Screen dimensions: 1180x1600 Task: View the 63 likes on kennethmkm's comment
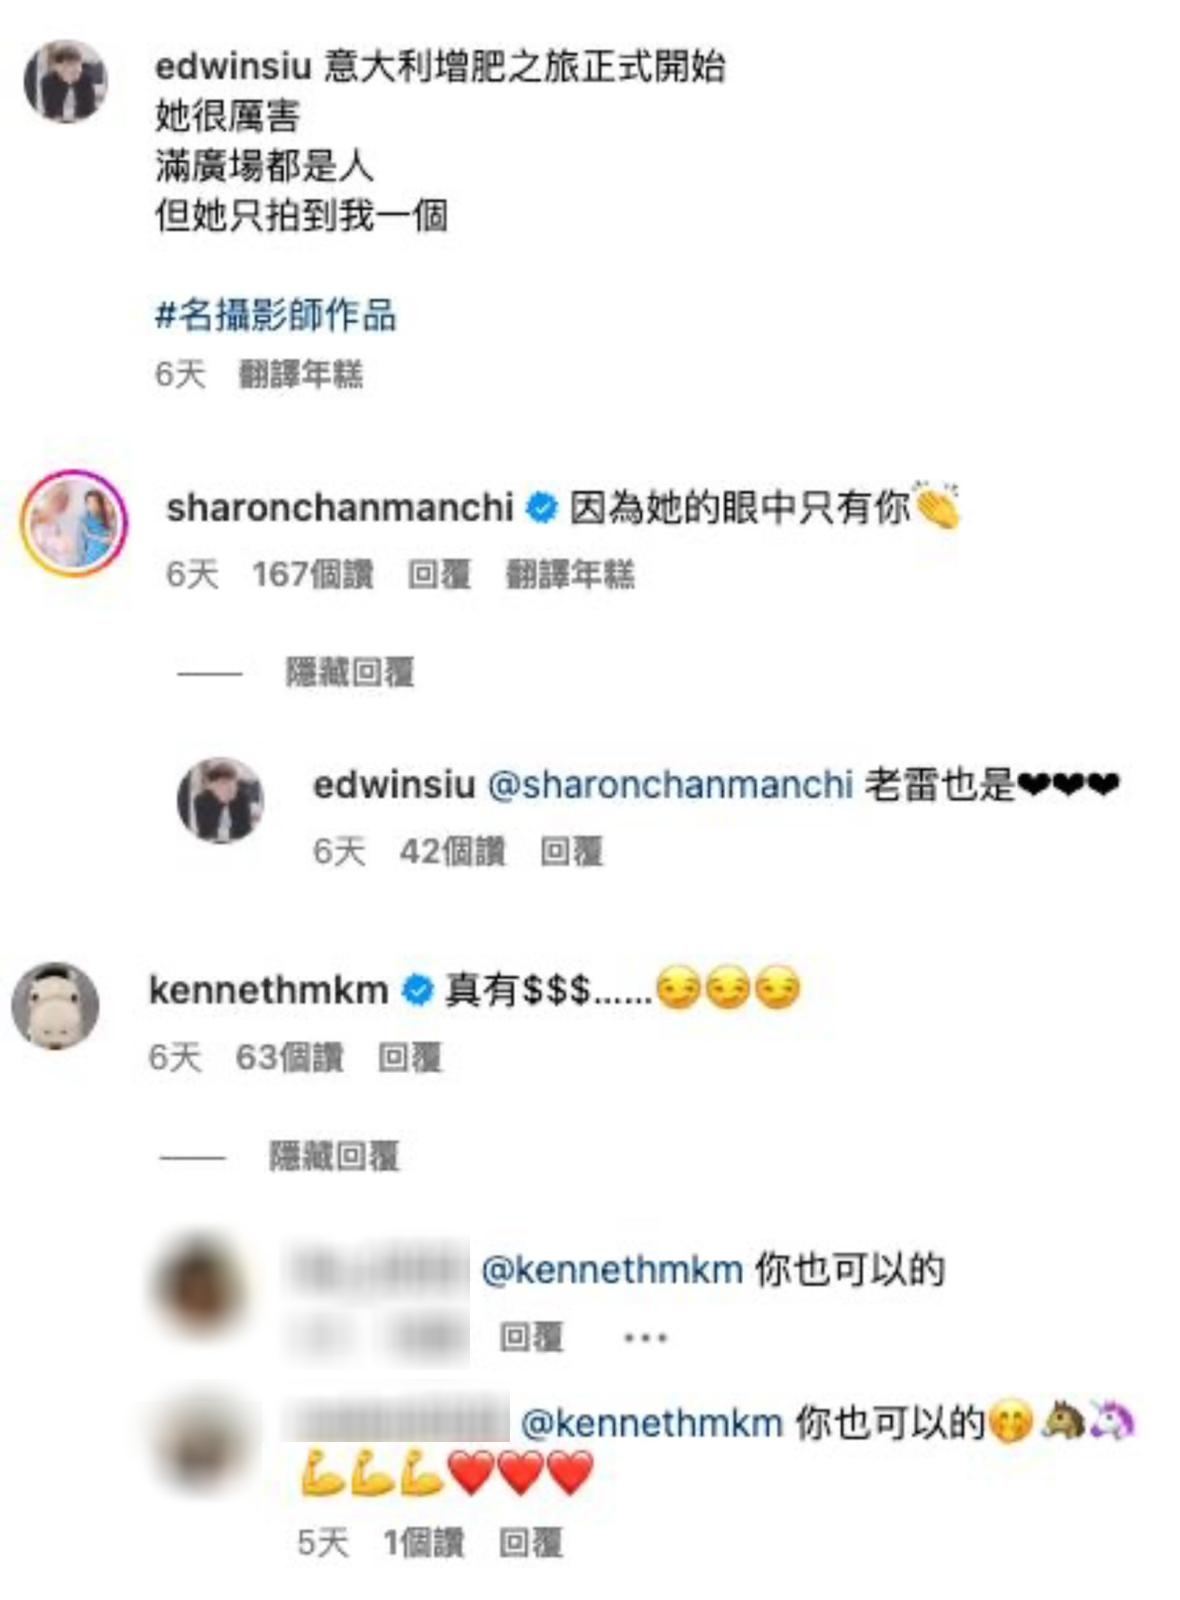point(289,1057)
